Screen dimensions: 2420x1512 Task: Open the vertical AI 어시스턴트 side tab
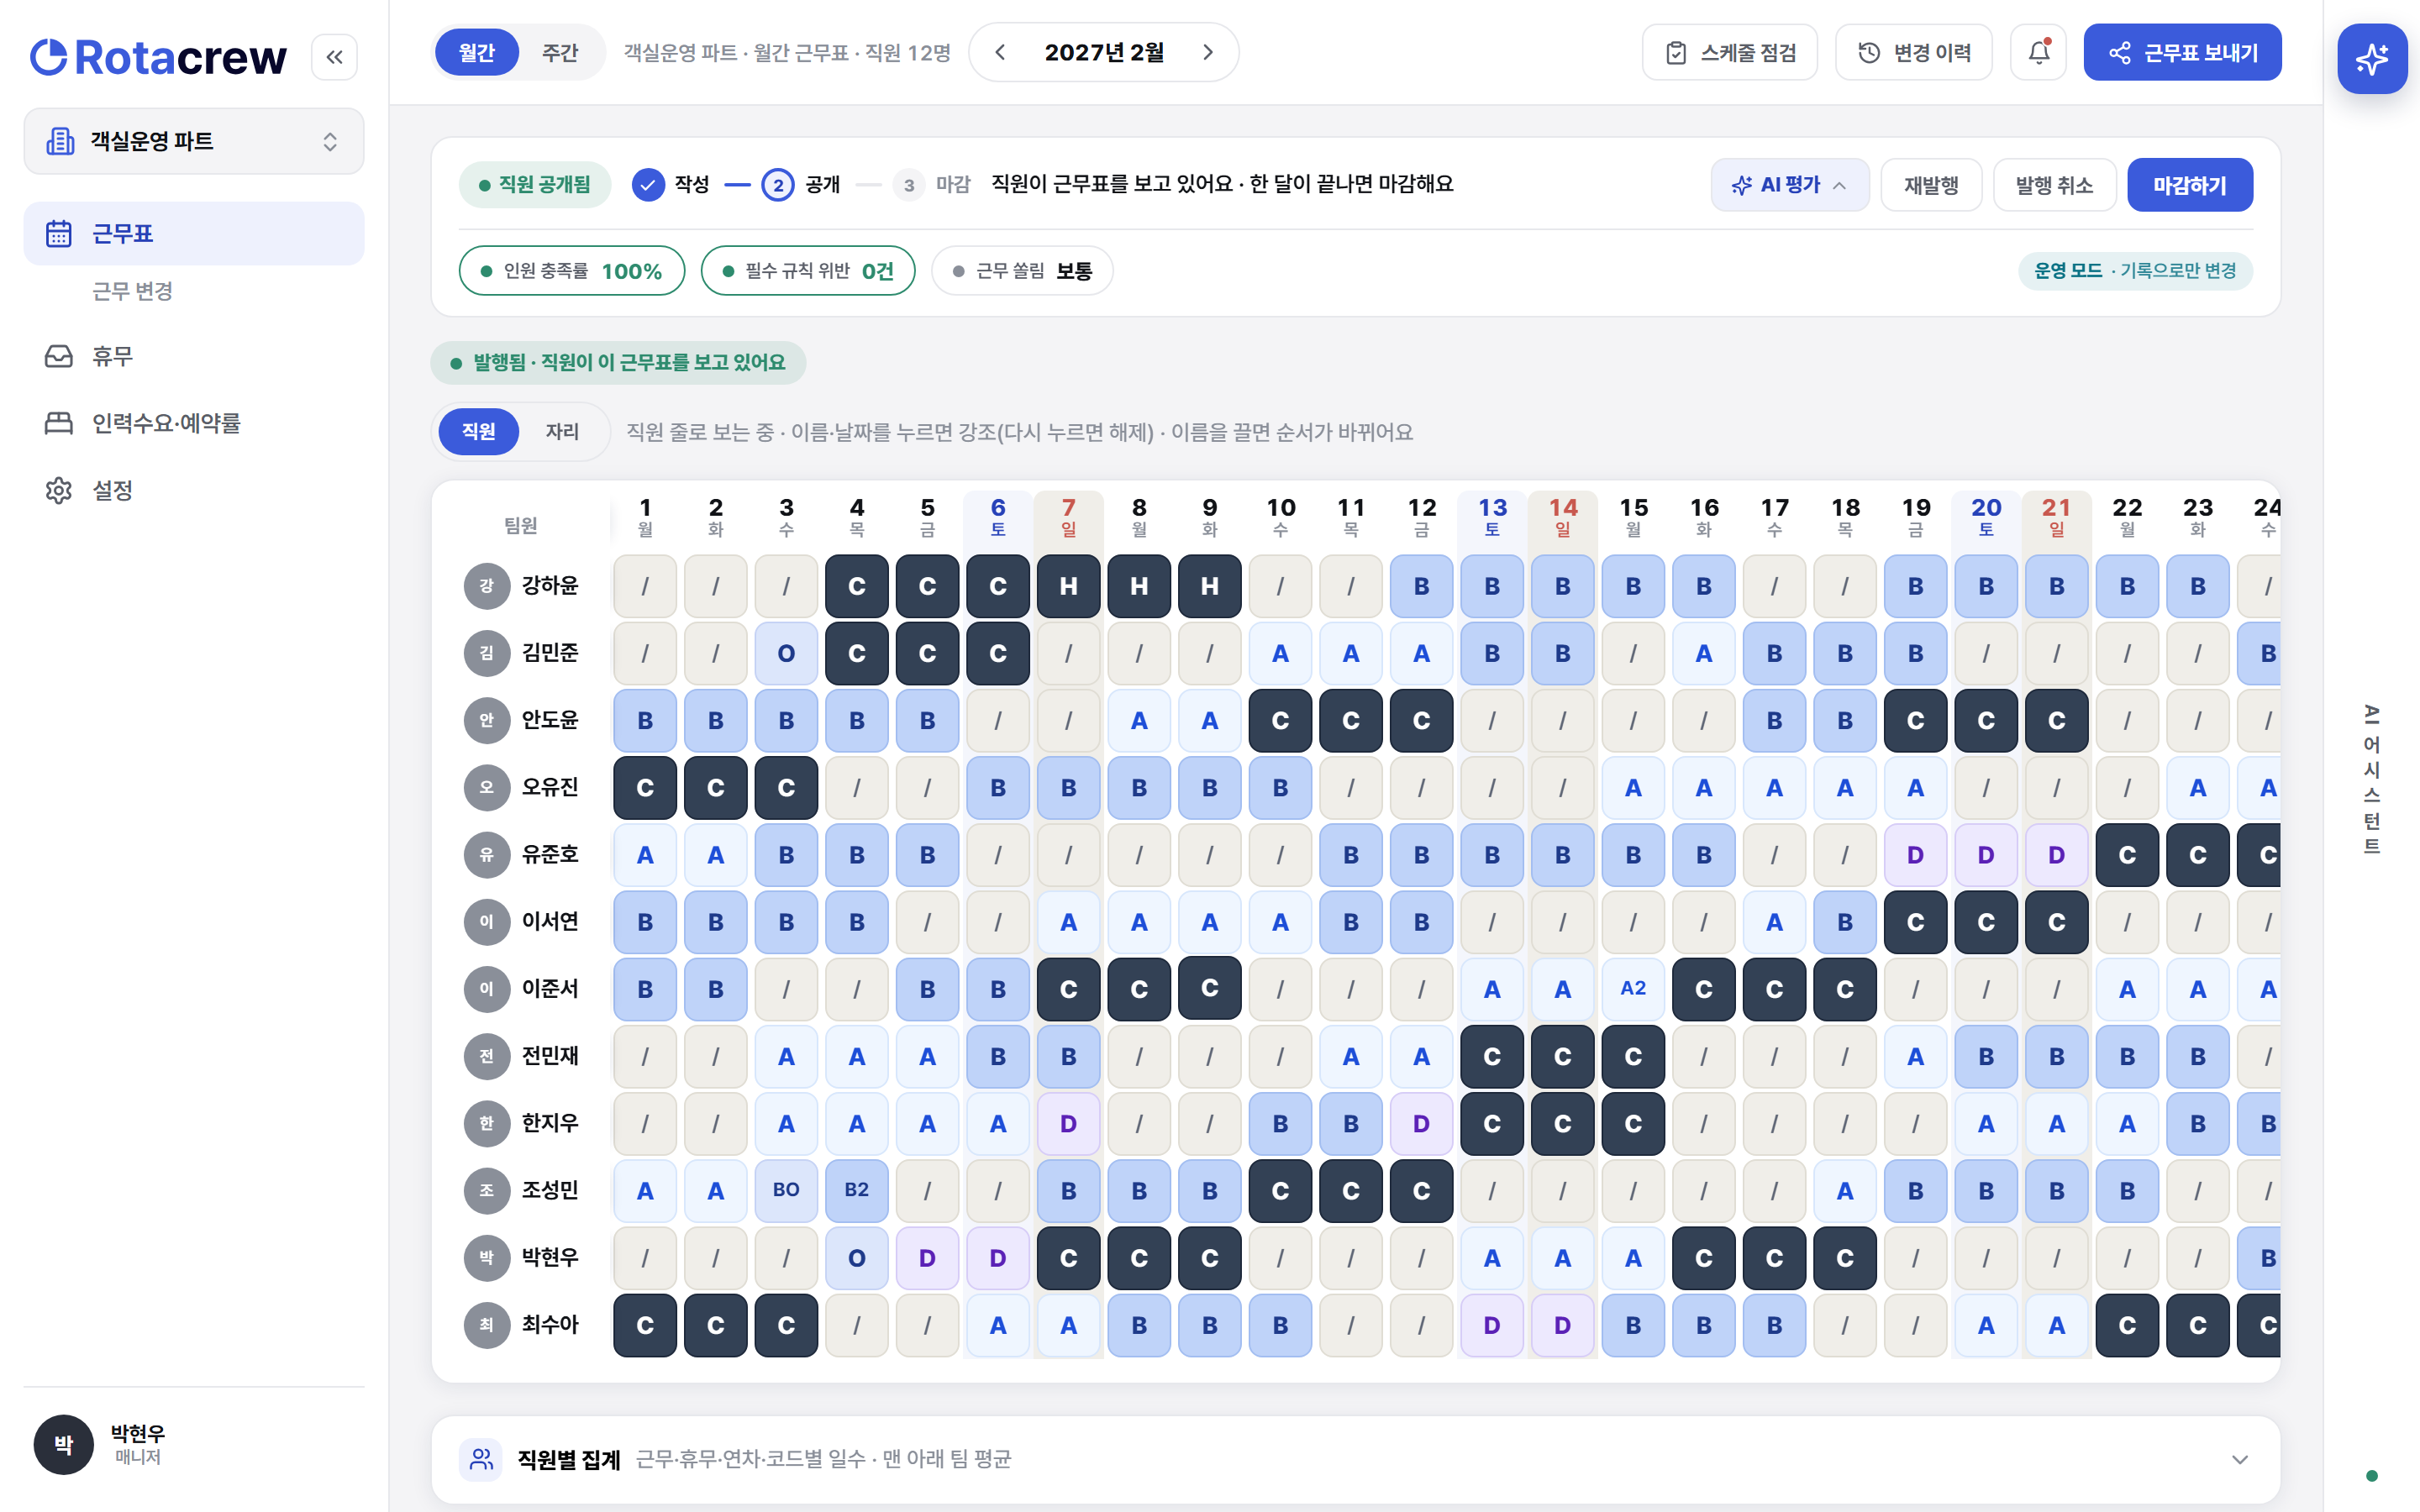tap(2371, 781)
